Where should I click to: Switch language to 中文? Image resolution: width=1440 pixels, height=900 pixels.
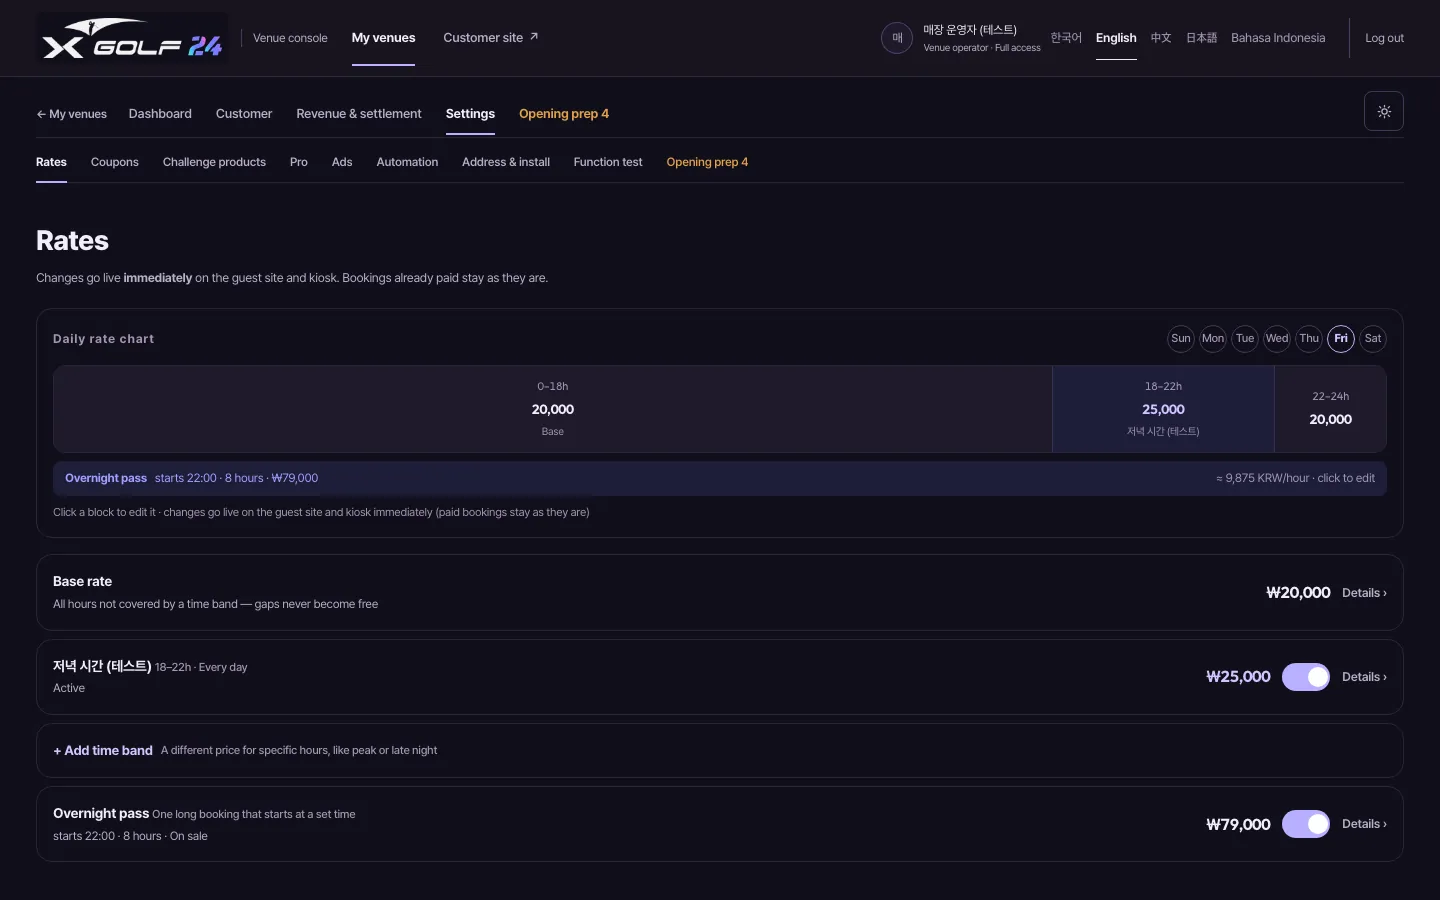[1161, 38]
